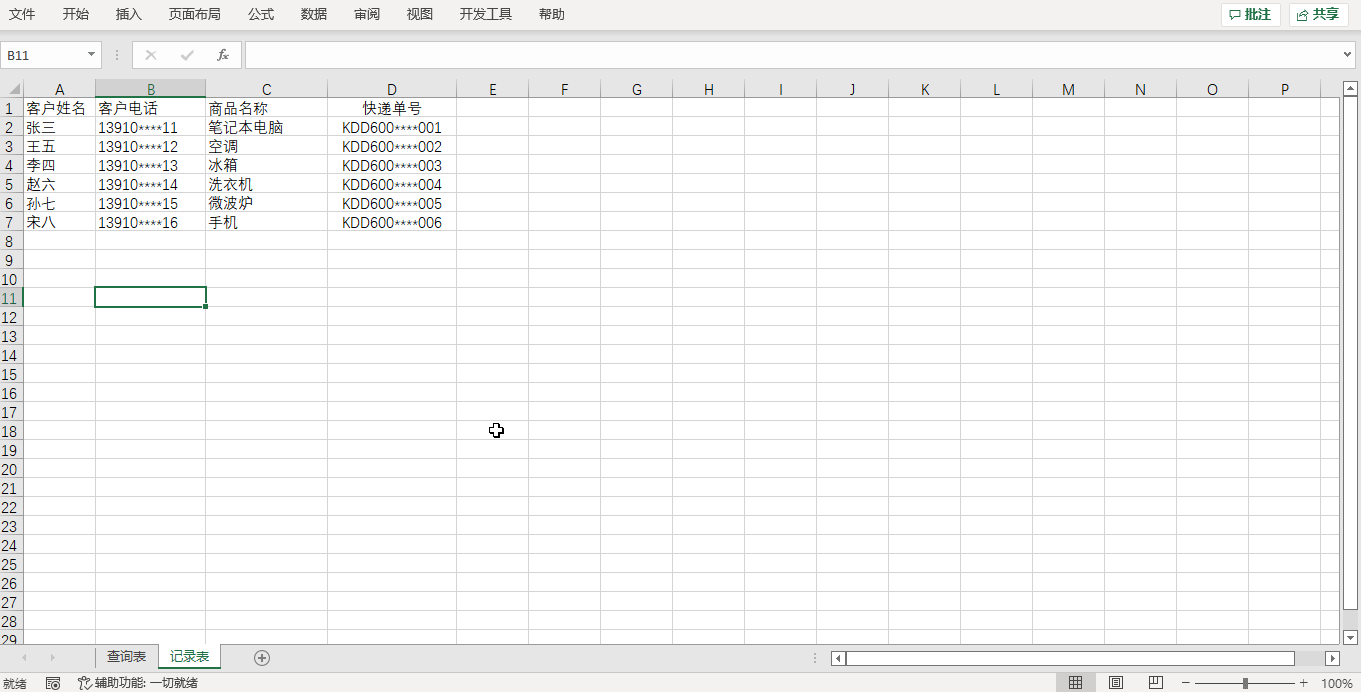Select the 微波炉 cell
Image resolution: width=1361 pixels, height=692 pixels.
coord(266,203)
